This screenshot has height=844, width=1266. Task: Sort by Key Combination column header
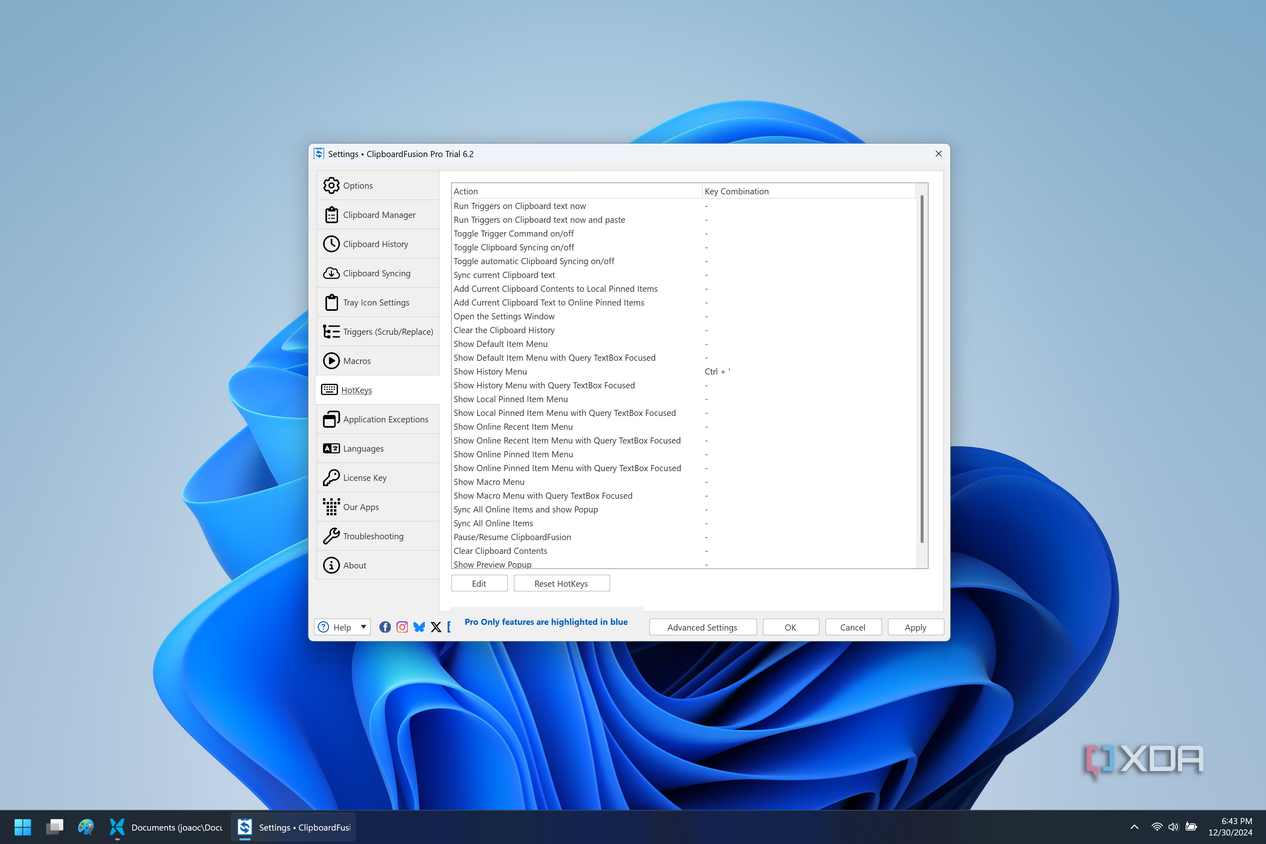click(x=808, y=191)
